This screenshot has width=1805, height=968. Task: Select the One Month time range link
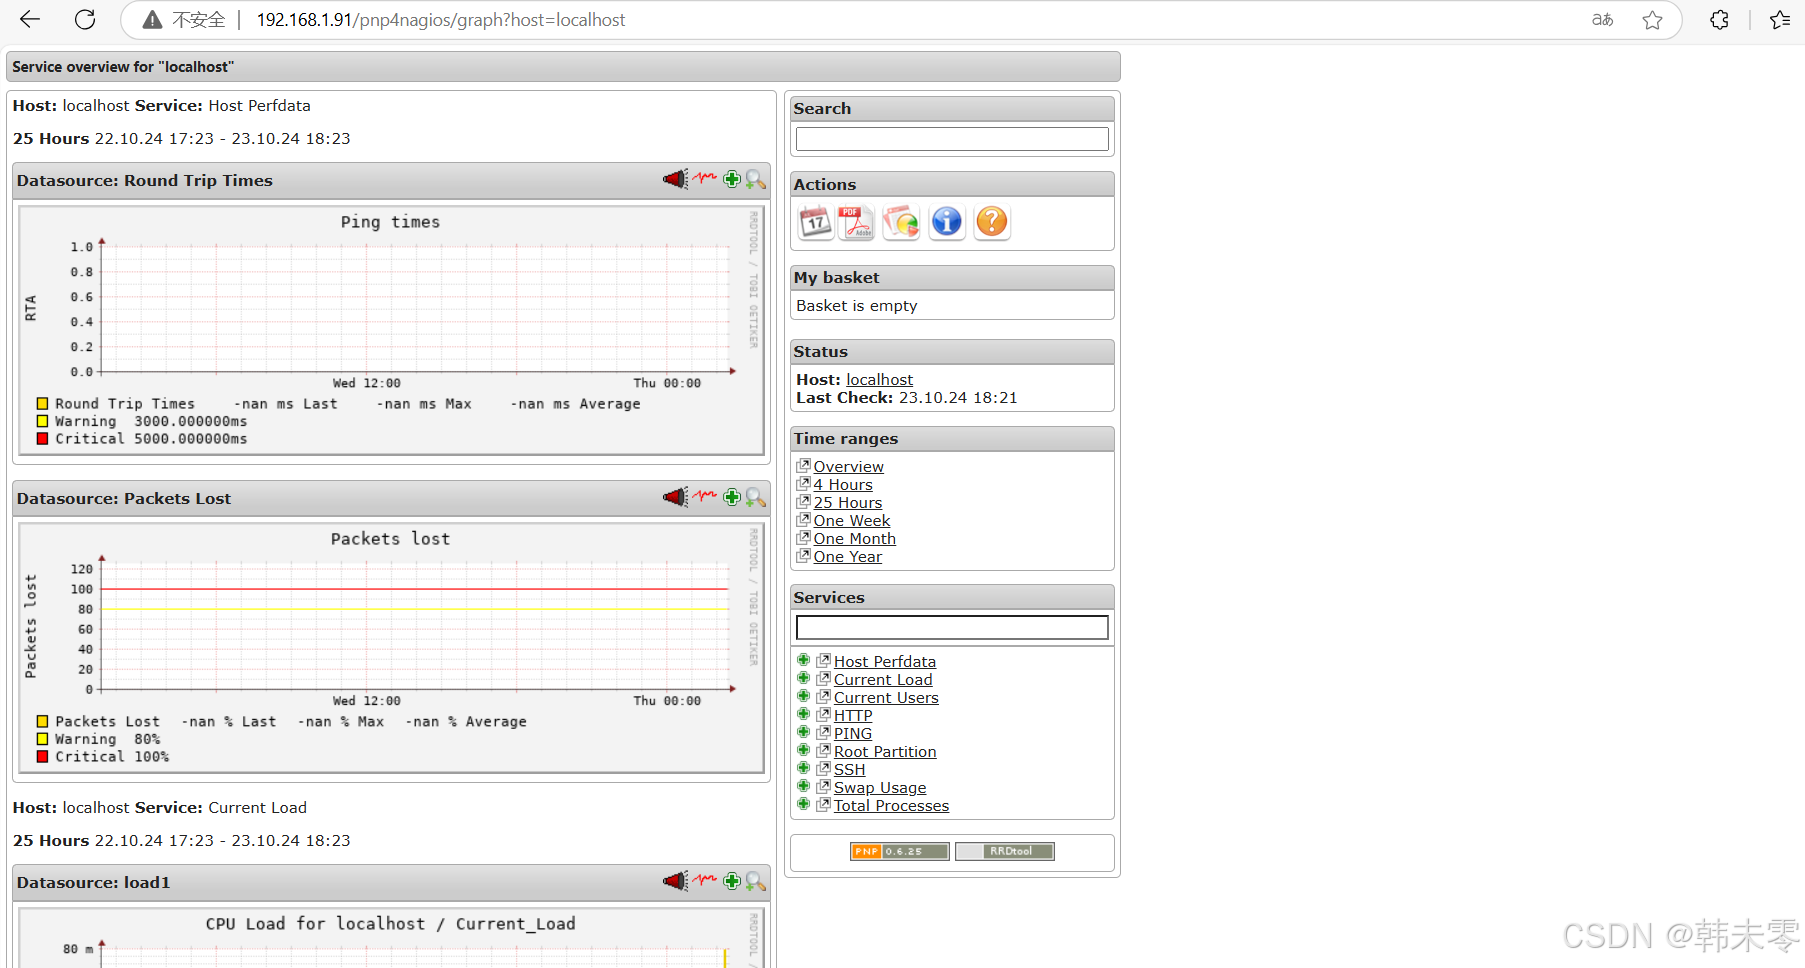[x=854, y=538]
